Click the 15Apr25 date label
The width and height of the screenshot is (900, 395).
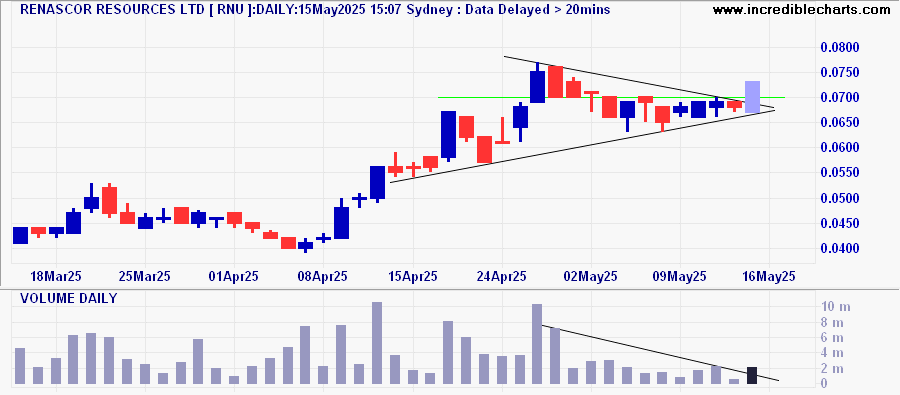click(413, 276)
